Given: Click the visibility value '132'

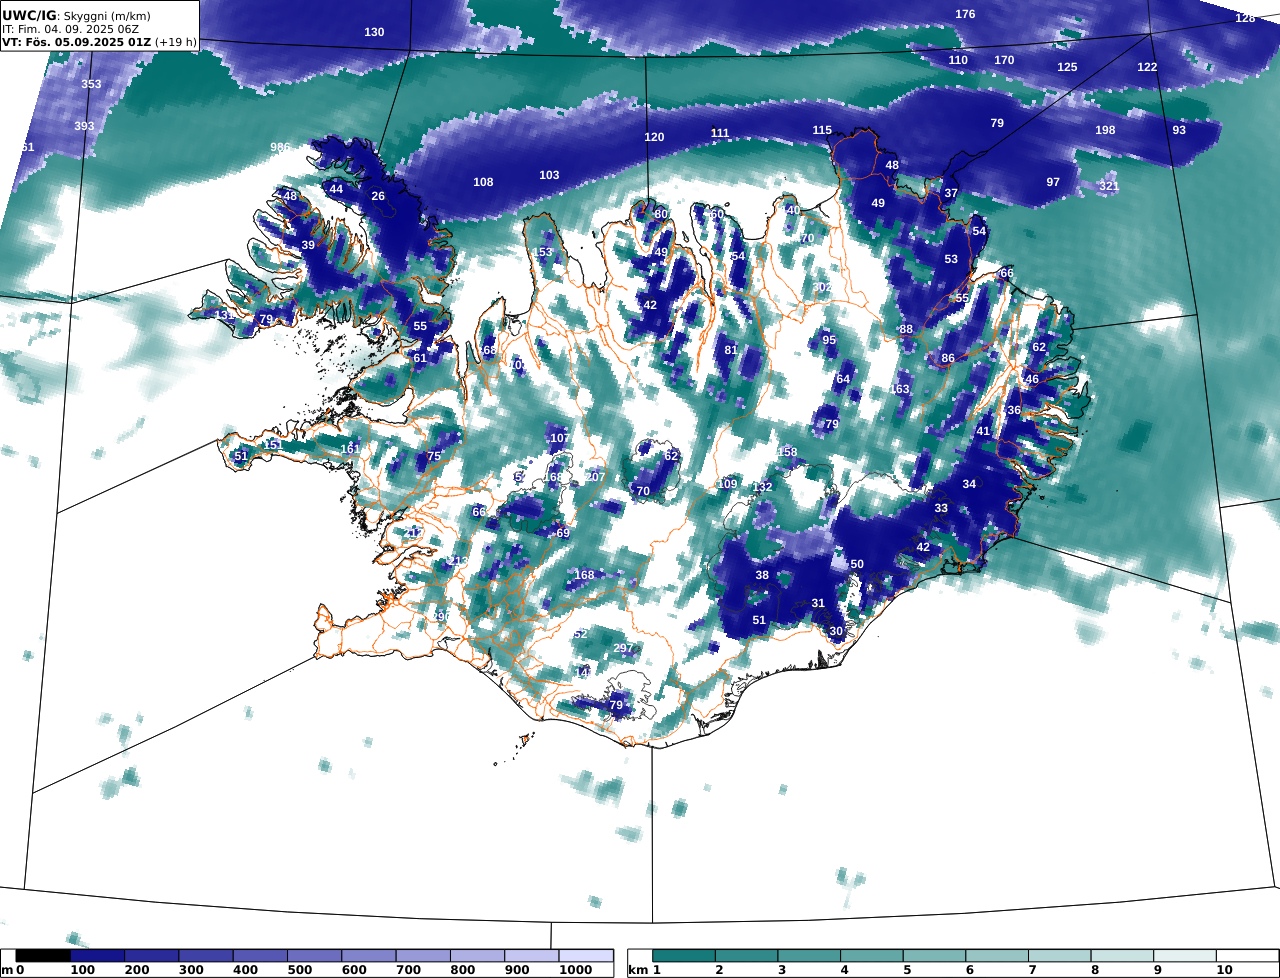Looking at the screenshot, I should 763,487.
